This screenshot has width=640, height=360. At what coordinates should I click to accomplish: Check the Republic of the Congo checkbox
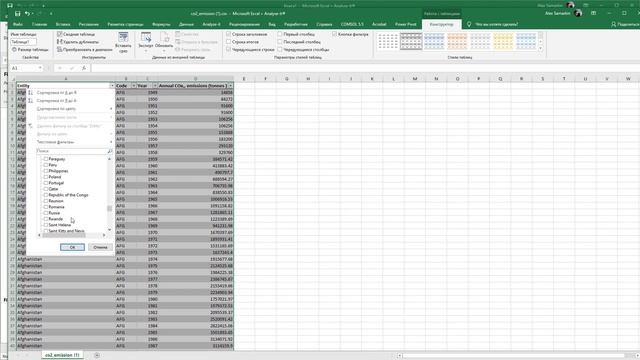pyautogui.click(x=46, y=195)
